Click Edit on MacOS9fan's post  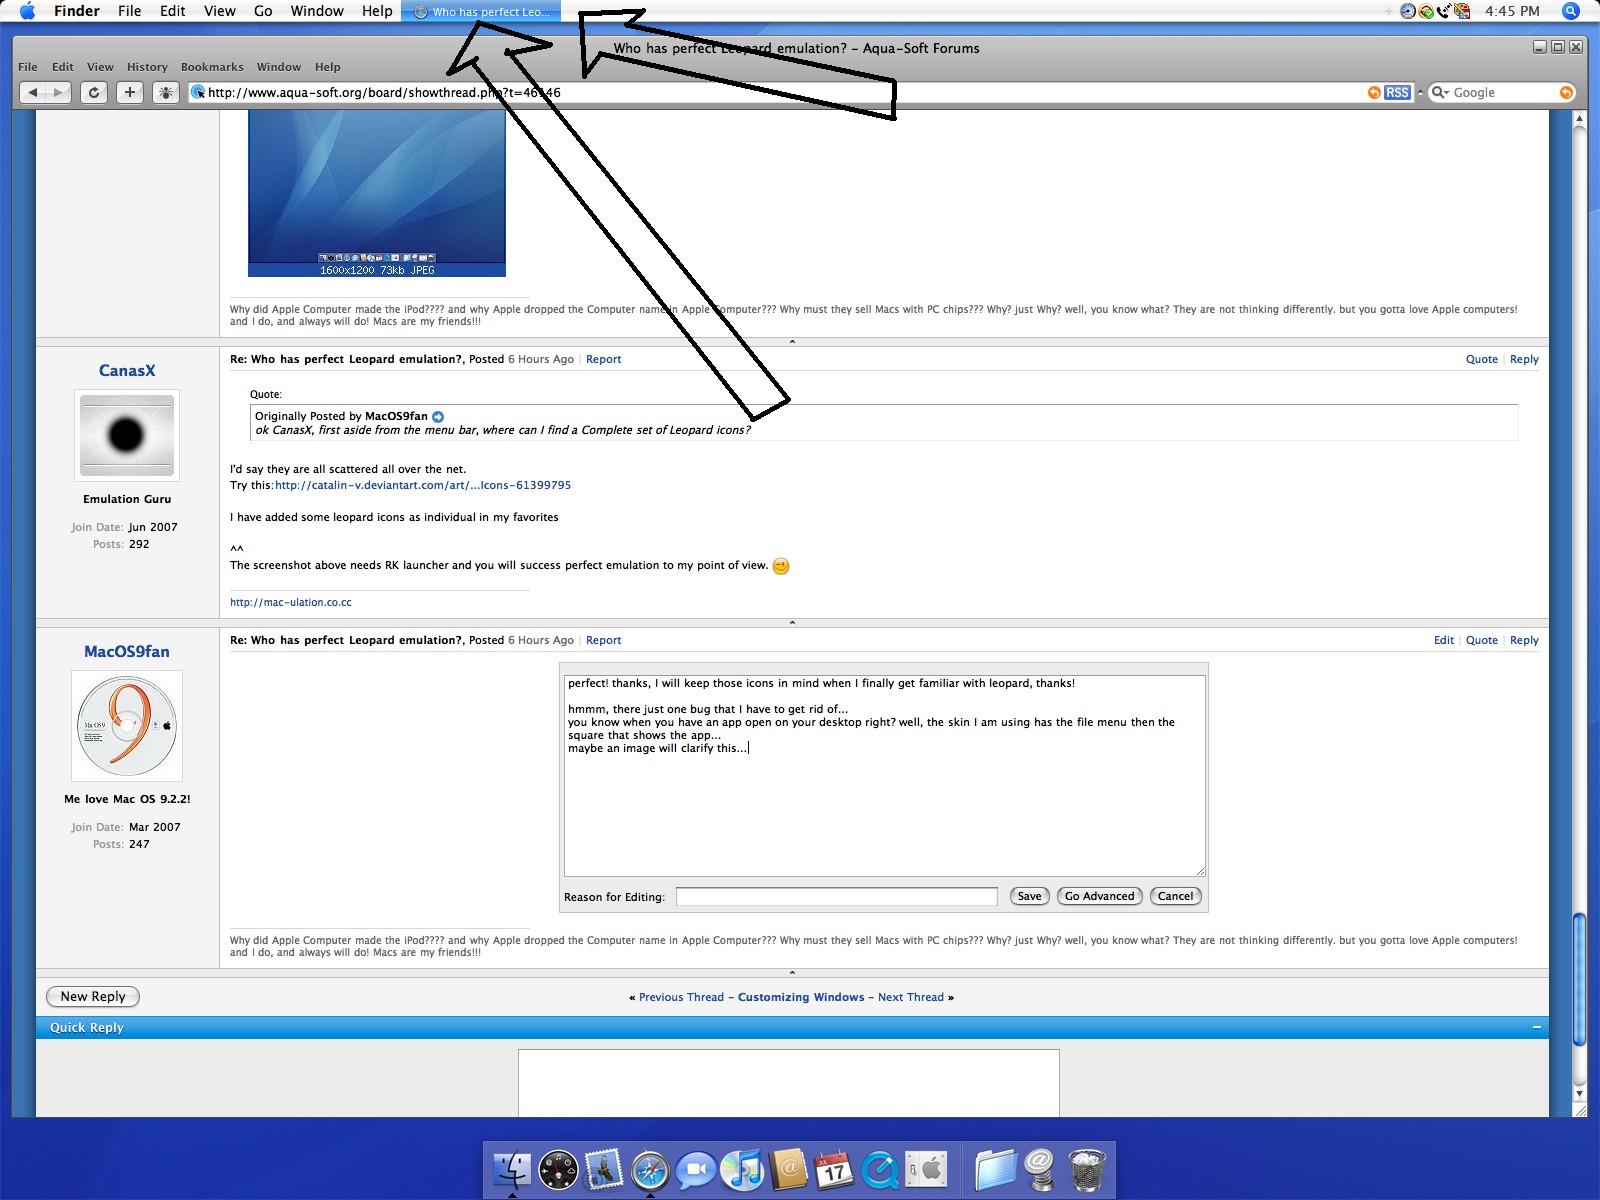(1444, 640)
